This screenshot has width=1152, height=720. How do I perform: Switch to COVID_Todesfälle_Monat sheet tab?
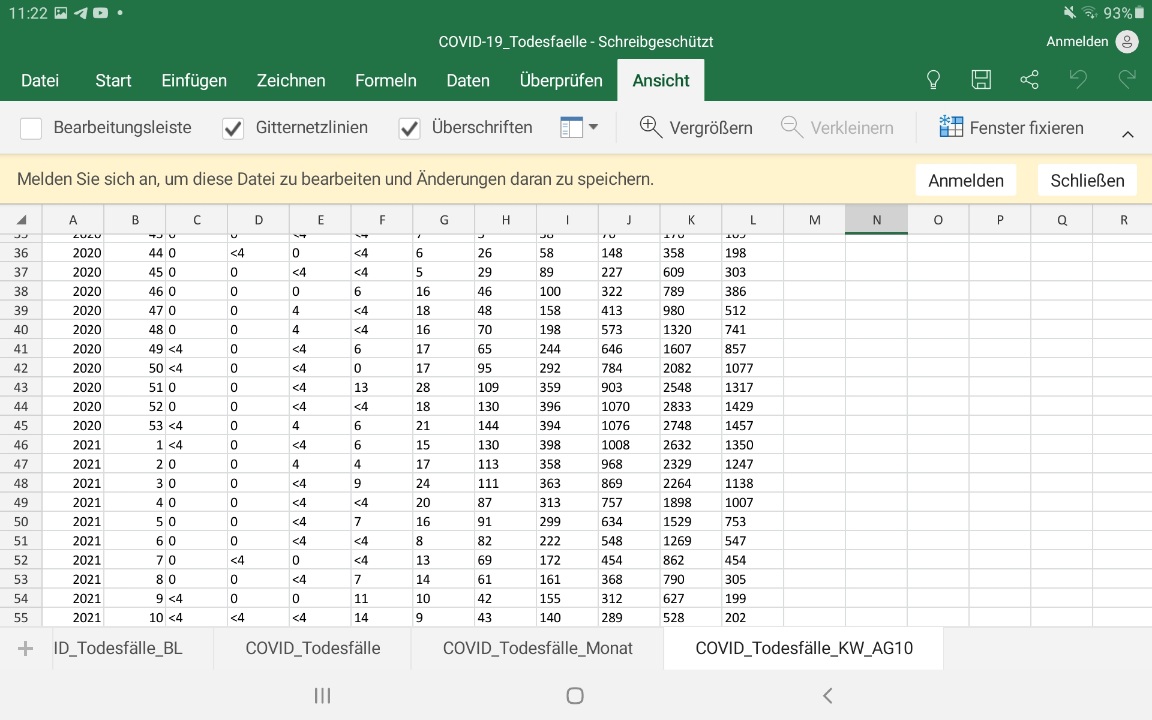click(537, 648)
